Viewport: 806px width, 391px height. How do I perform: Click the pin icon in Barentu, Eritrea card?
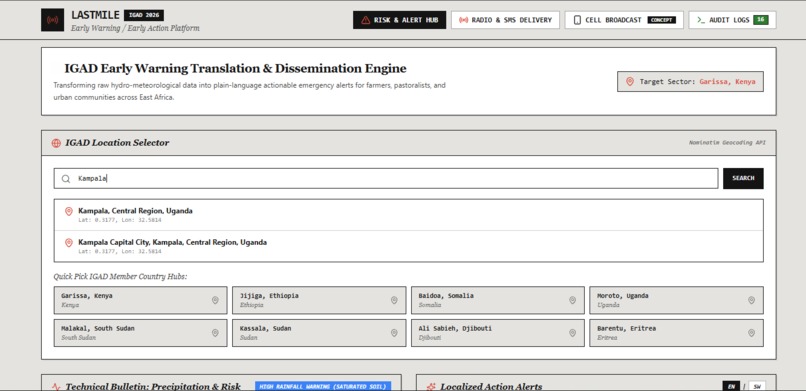[751, 333]
